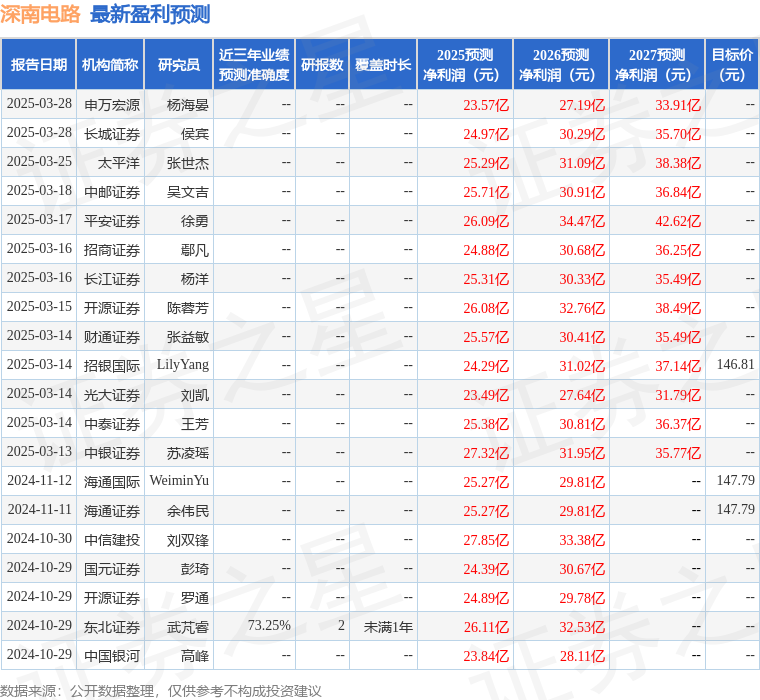Select the 研究员 column header

[x=179, y=65]
